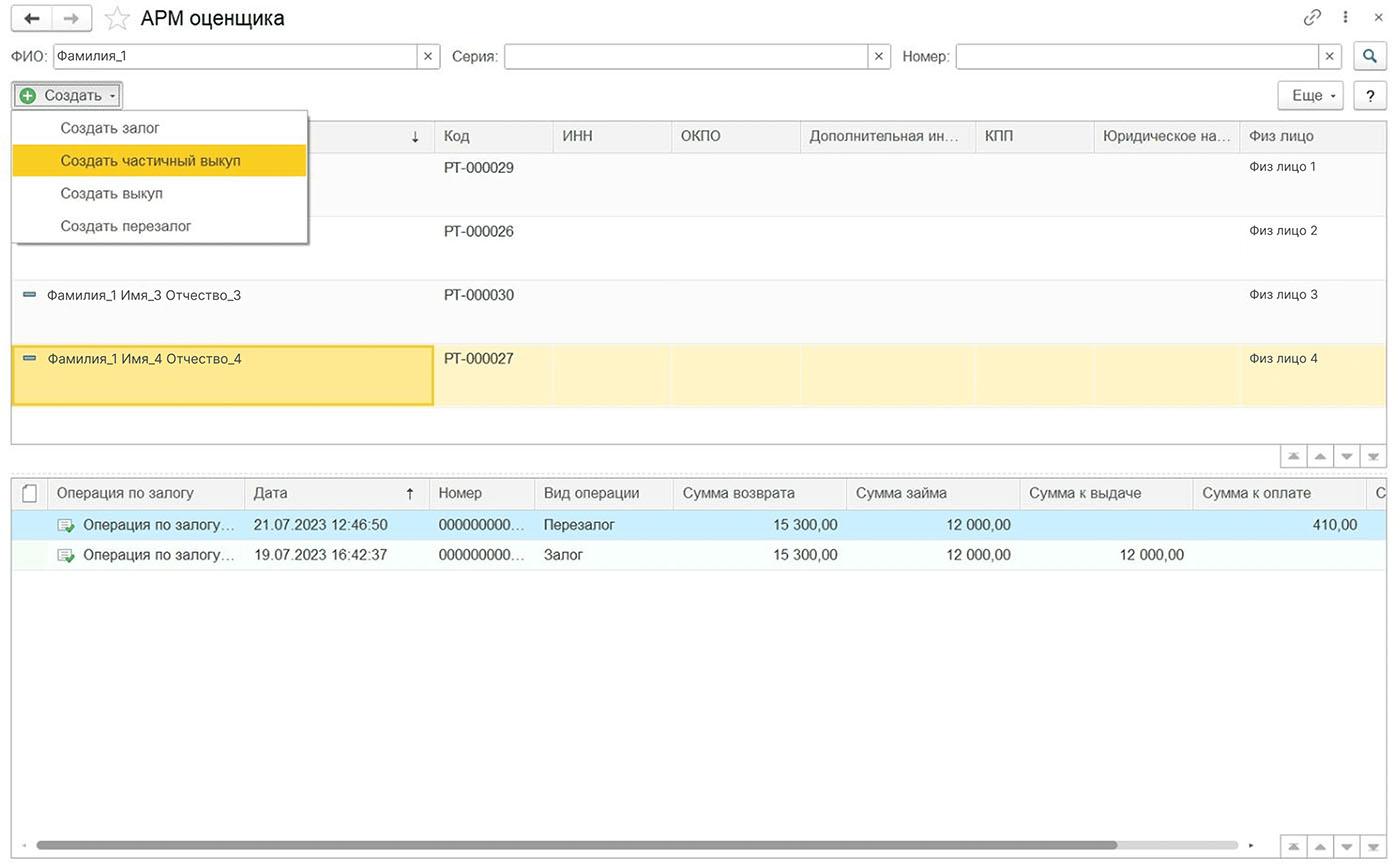Move up one row in the upper list

tap(1320, 456)
